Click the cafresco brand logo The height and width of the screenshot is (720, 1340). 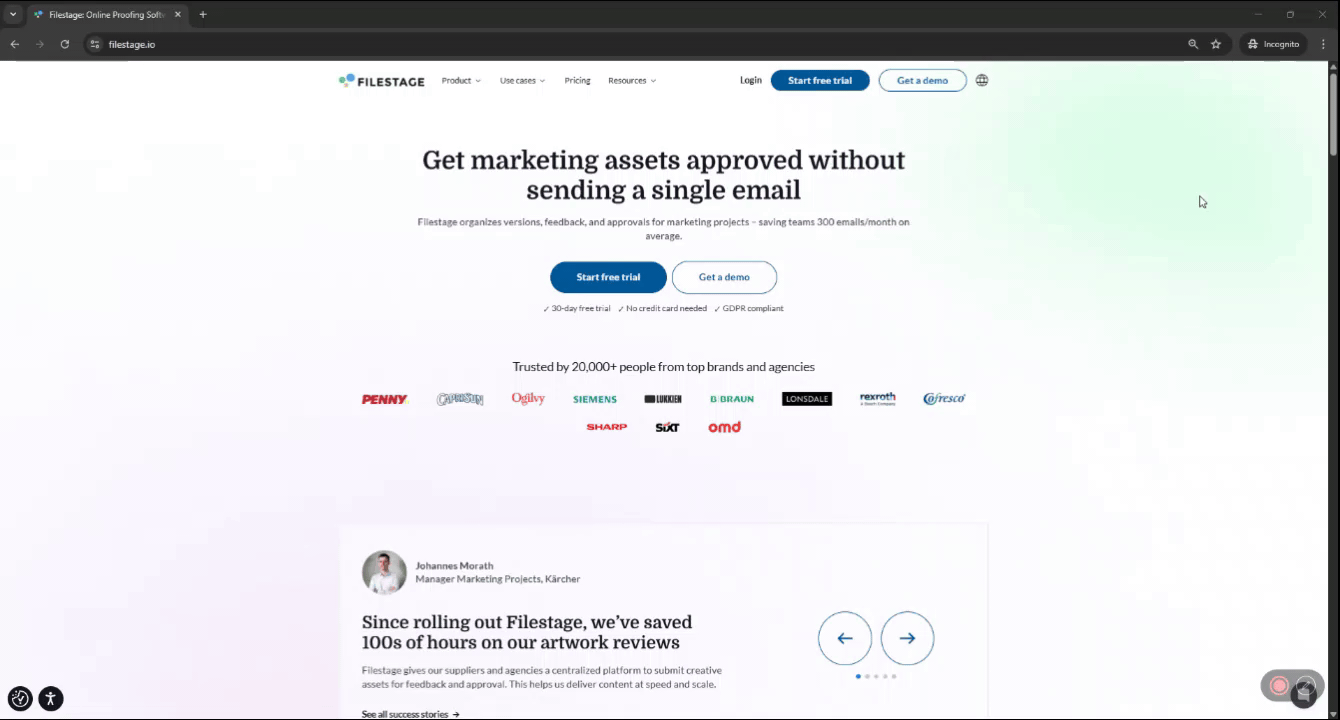pyautogui.click(x=944, y=398)
